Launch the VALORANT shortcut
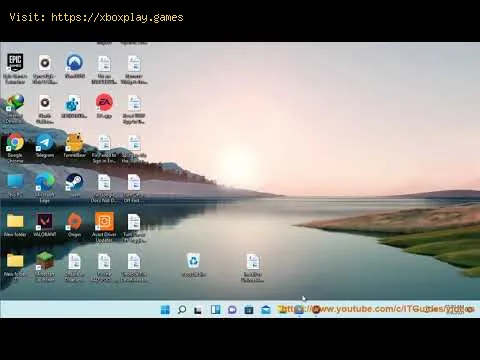 coord(45,221)
